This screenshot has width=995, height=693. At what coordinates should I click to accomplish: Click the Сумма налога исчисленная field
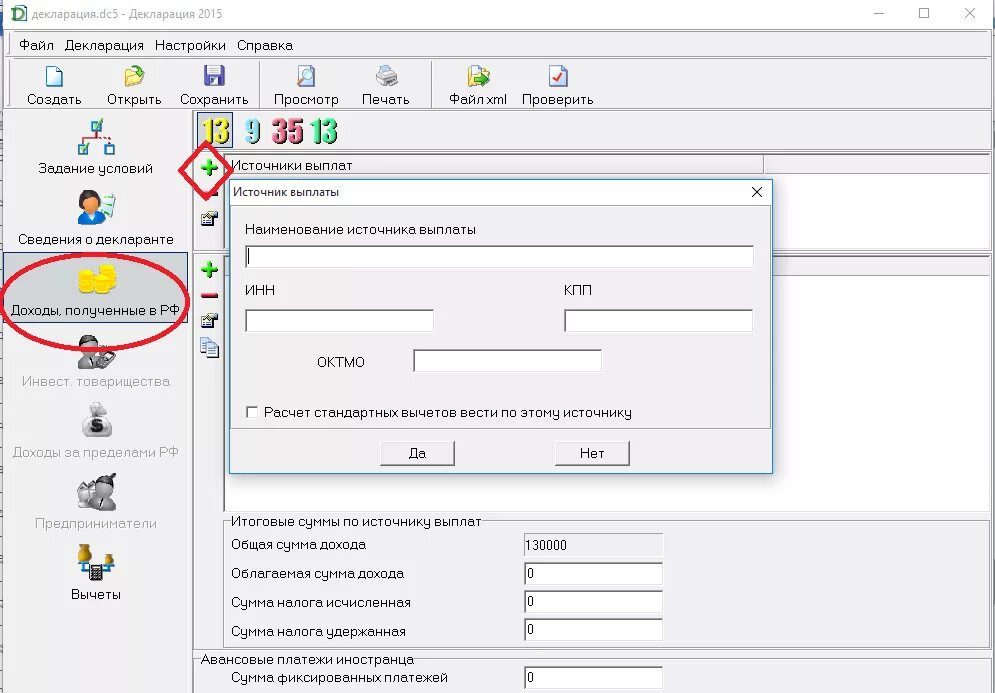[x=593, y=602]
